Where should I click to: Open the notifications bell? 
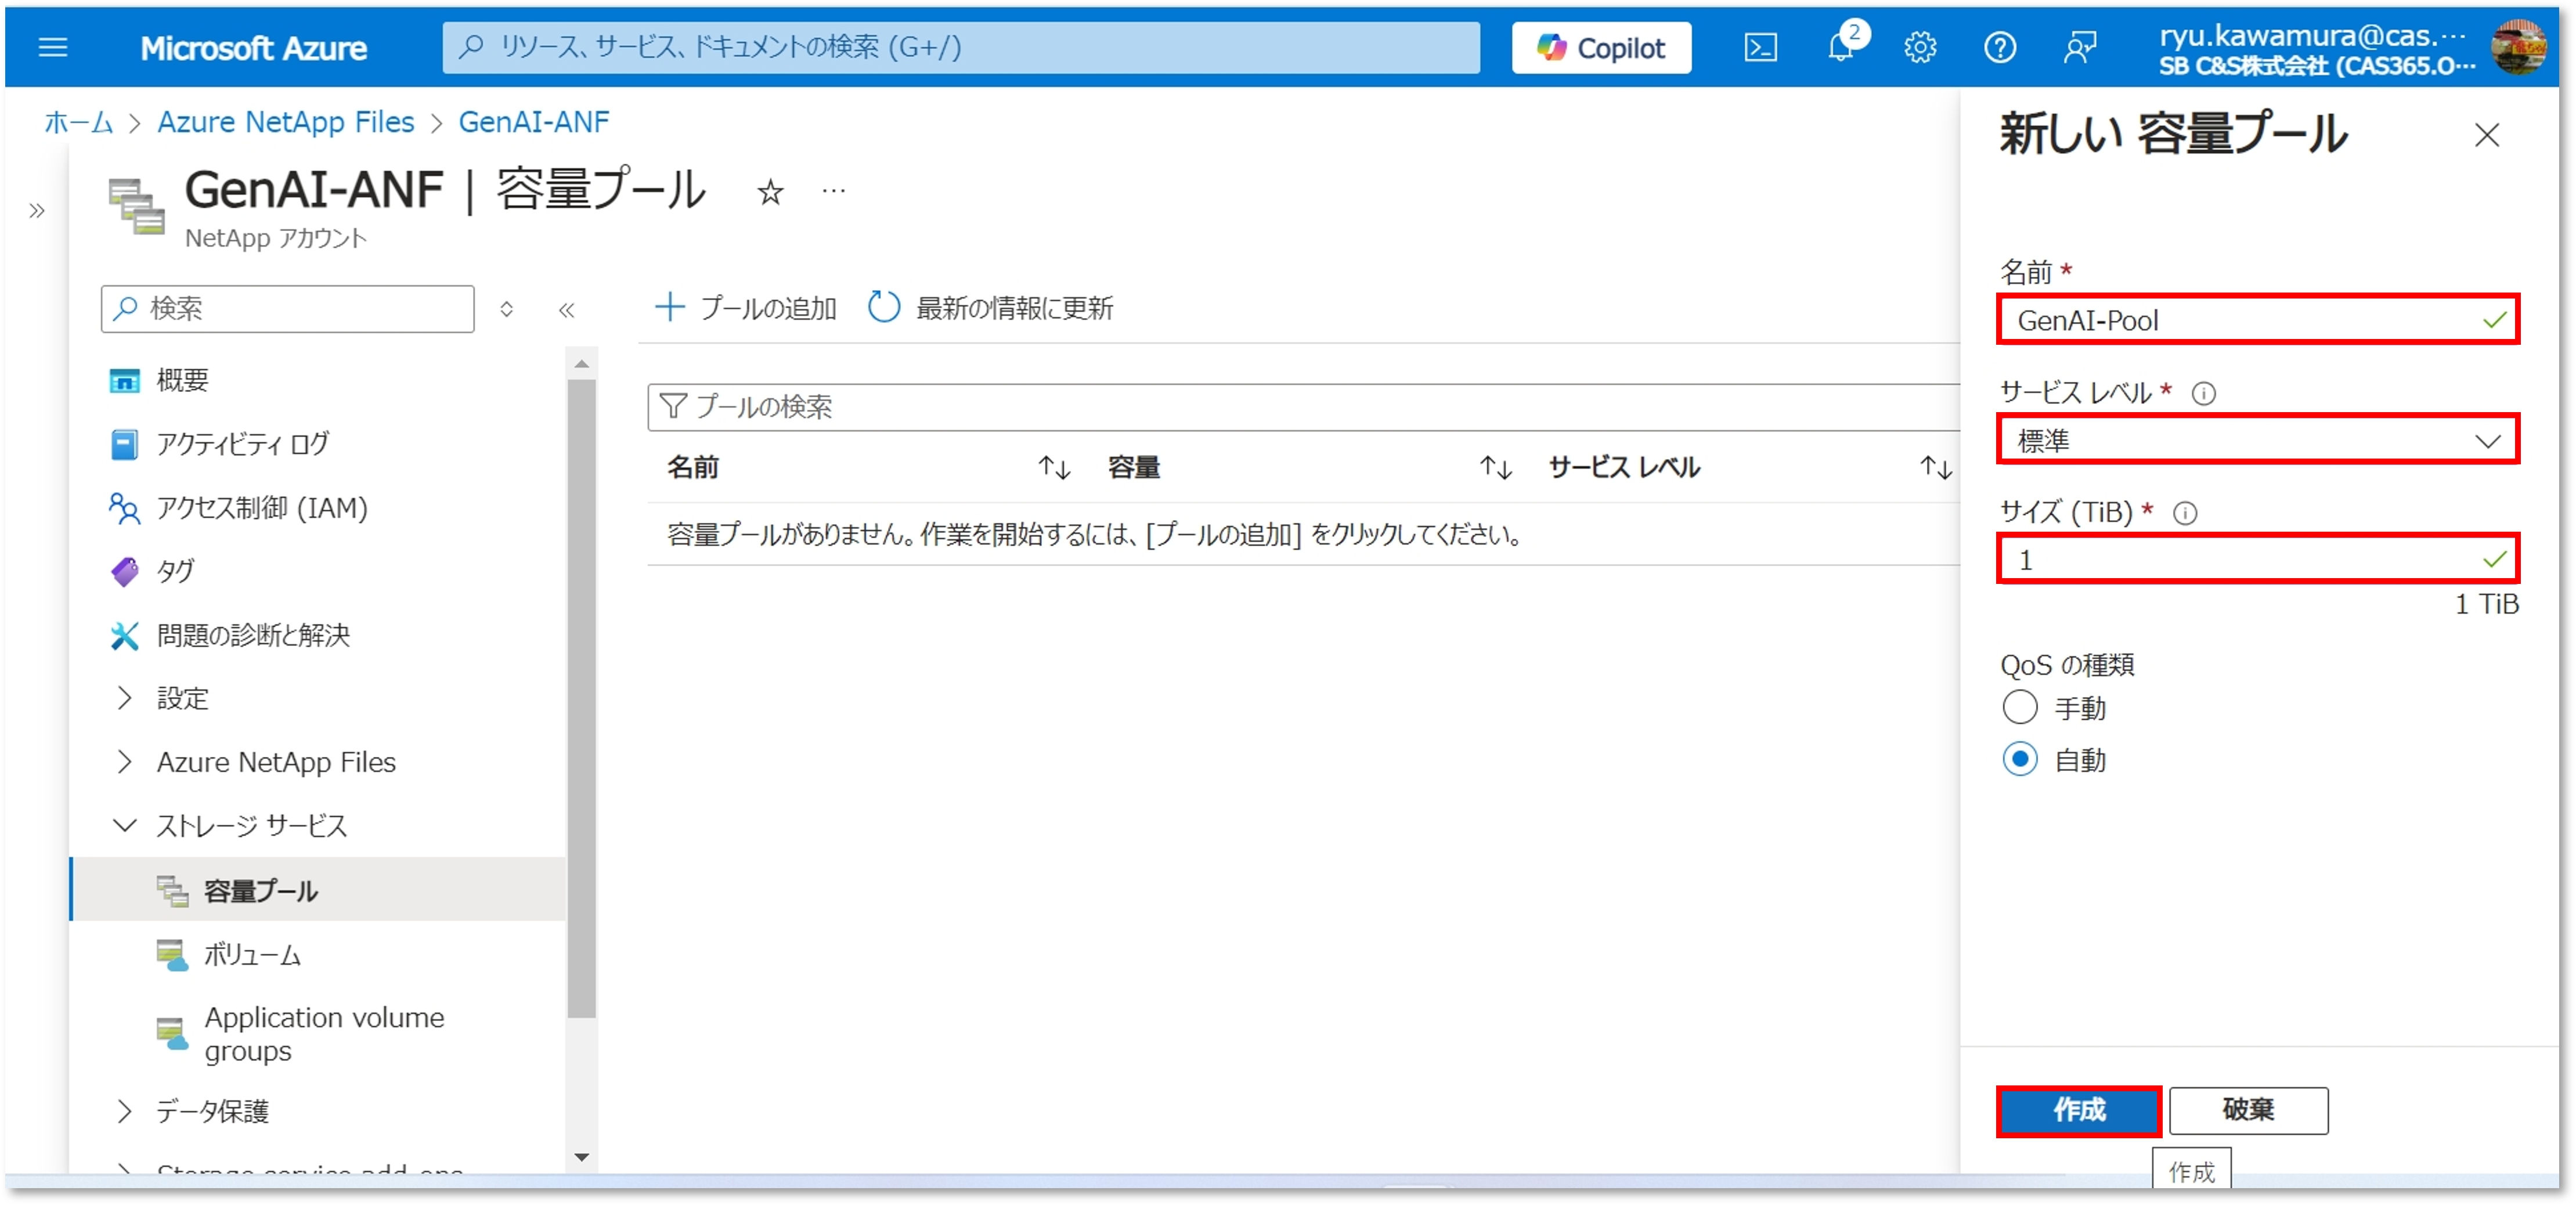[1840, 47]
